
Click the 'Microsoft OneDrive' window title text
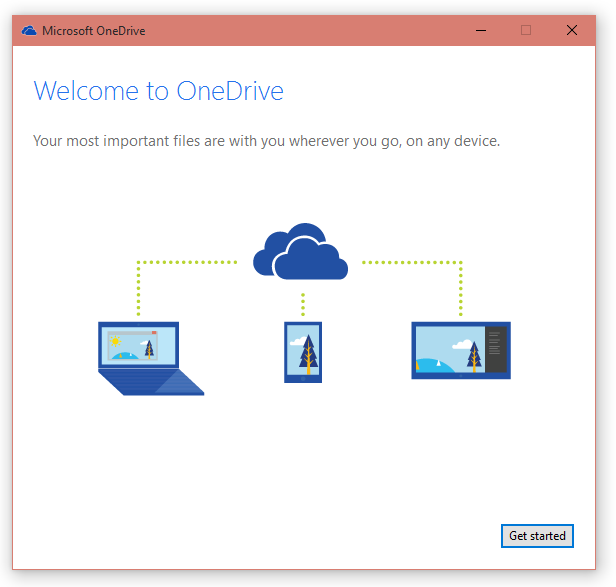(94, 31)
